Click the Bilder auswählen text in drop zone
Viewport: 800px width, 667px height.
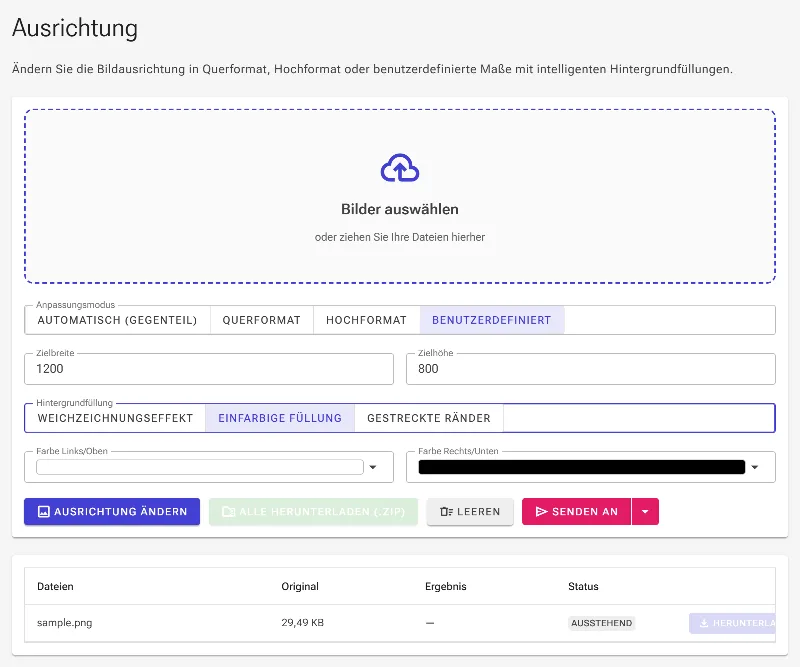click(400, 209)
